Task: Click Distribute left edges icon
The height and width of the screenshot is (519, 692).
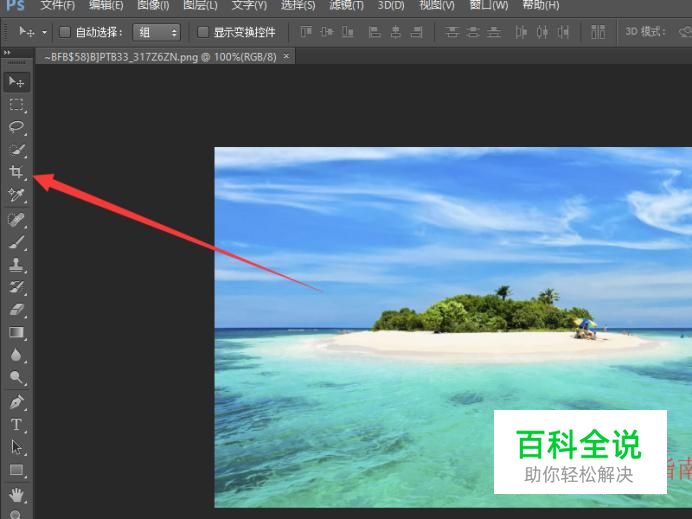Action: [x=521, y=32]
